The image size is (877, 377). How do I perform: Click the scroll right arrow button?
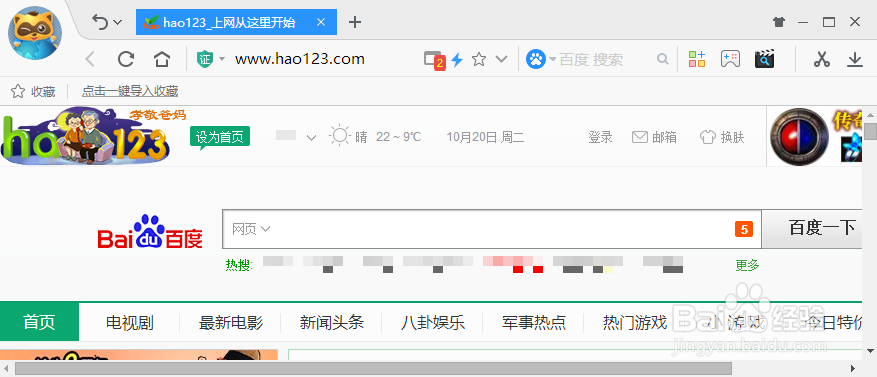click(853, 368)
